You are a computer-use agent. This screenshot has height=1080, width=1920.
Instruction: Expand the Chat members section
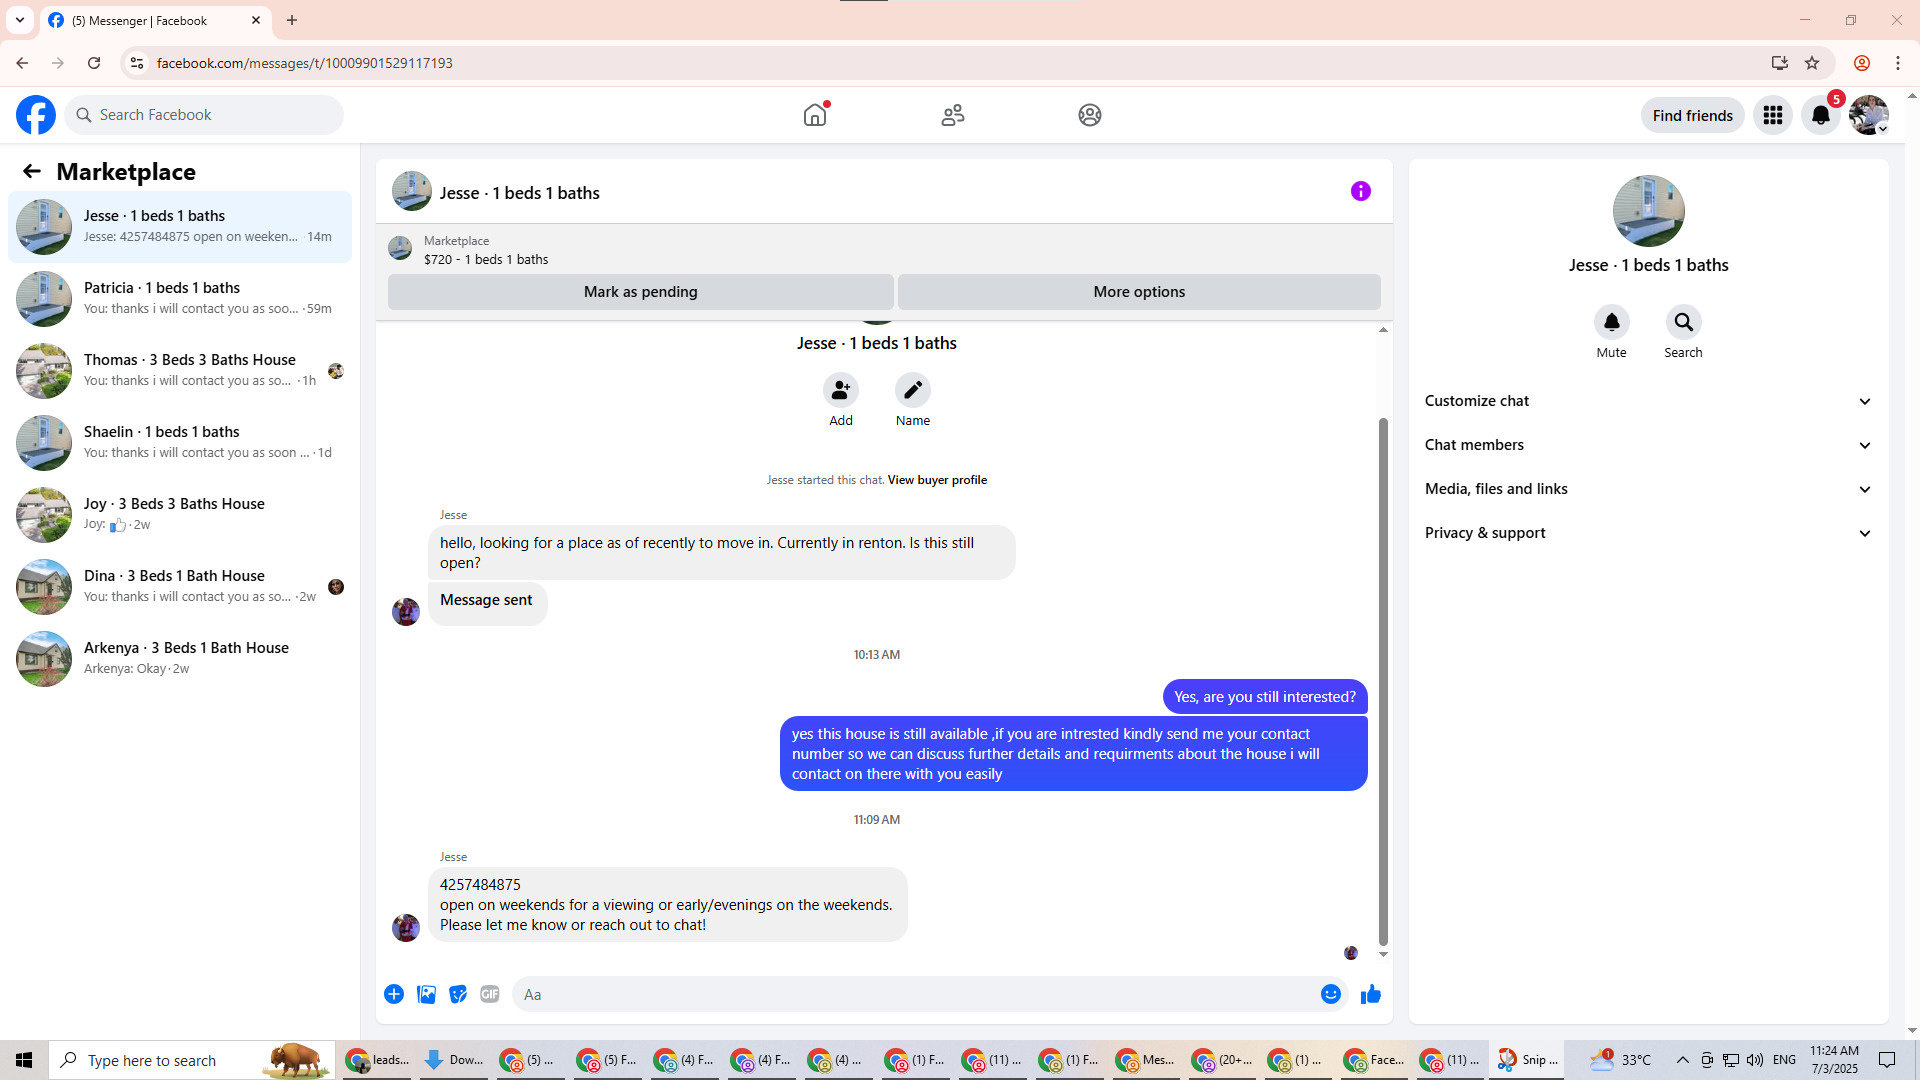coord(1648,445)
